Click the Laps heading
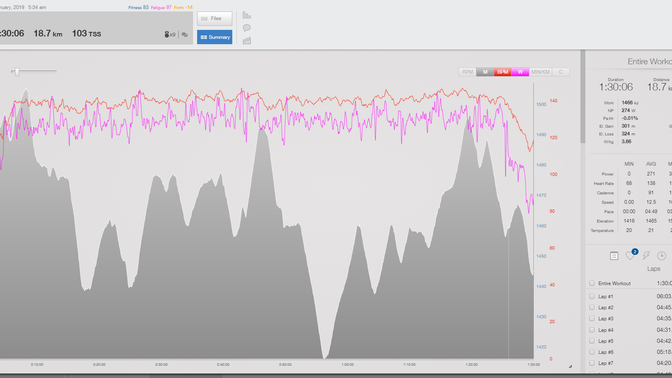 pyautogui.click(x=653, y=269)
